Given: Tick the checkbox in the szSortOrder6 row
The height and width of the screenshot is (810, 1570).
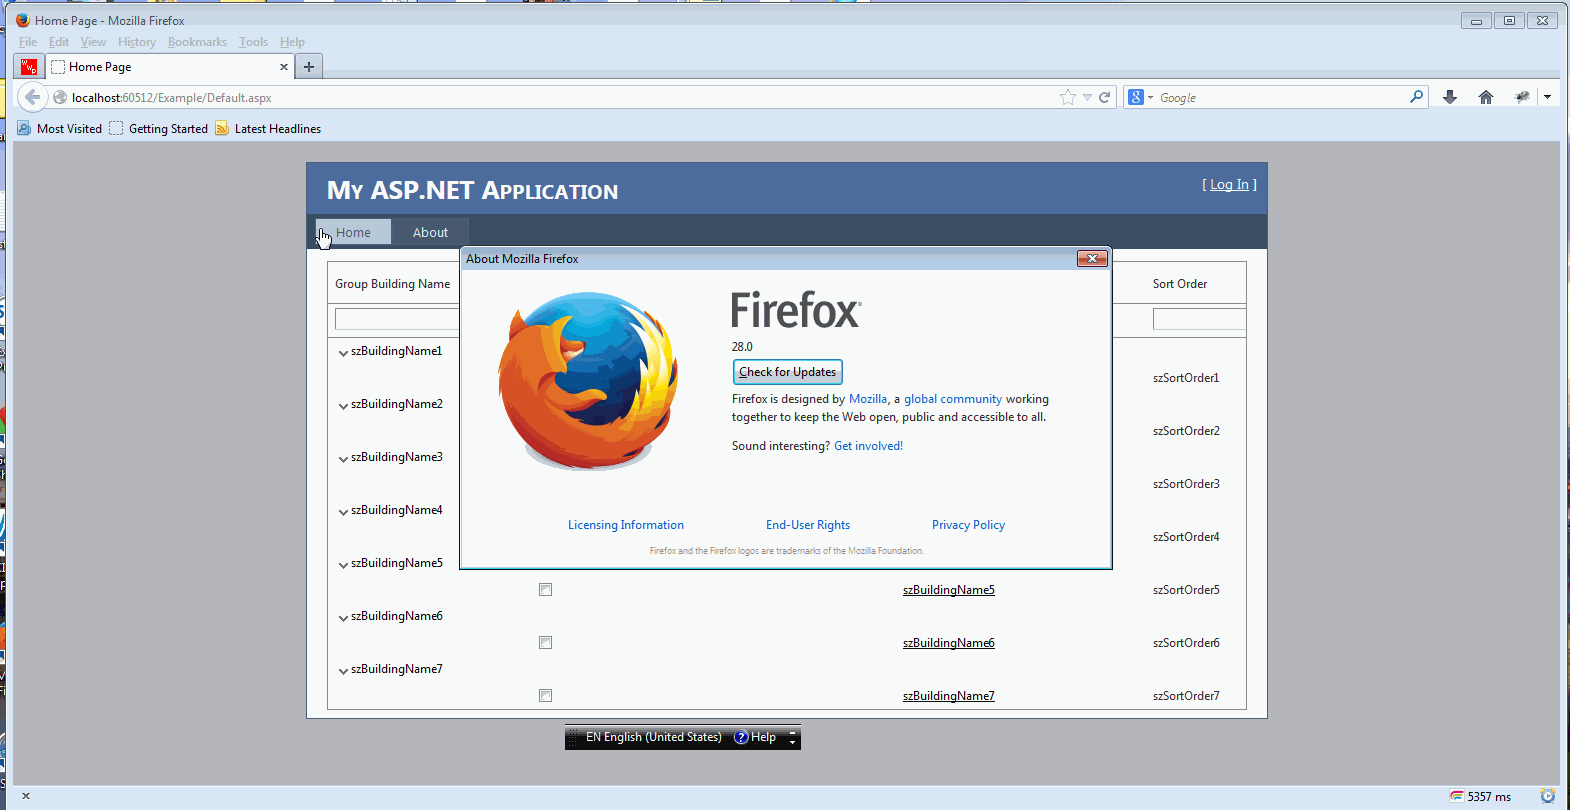Looking at the screenshot, I should coord(545,643).
